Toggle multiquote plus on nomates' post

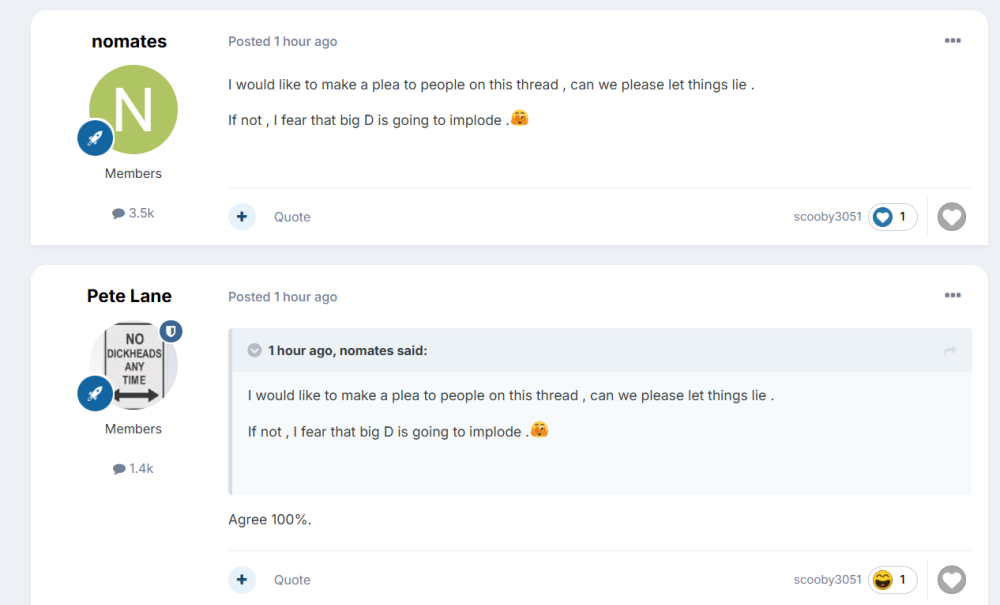point(242,217)
